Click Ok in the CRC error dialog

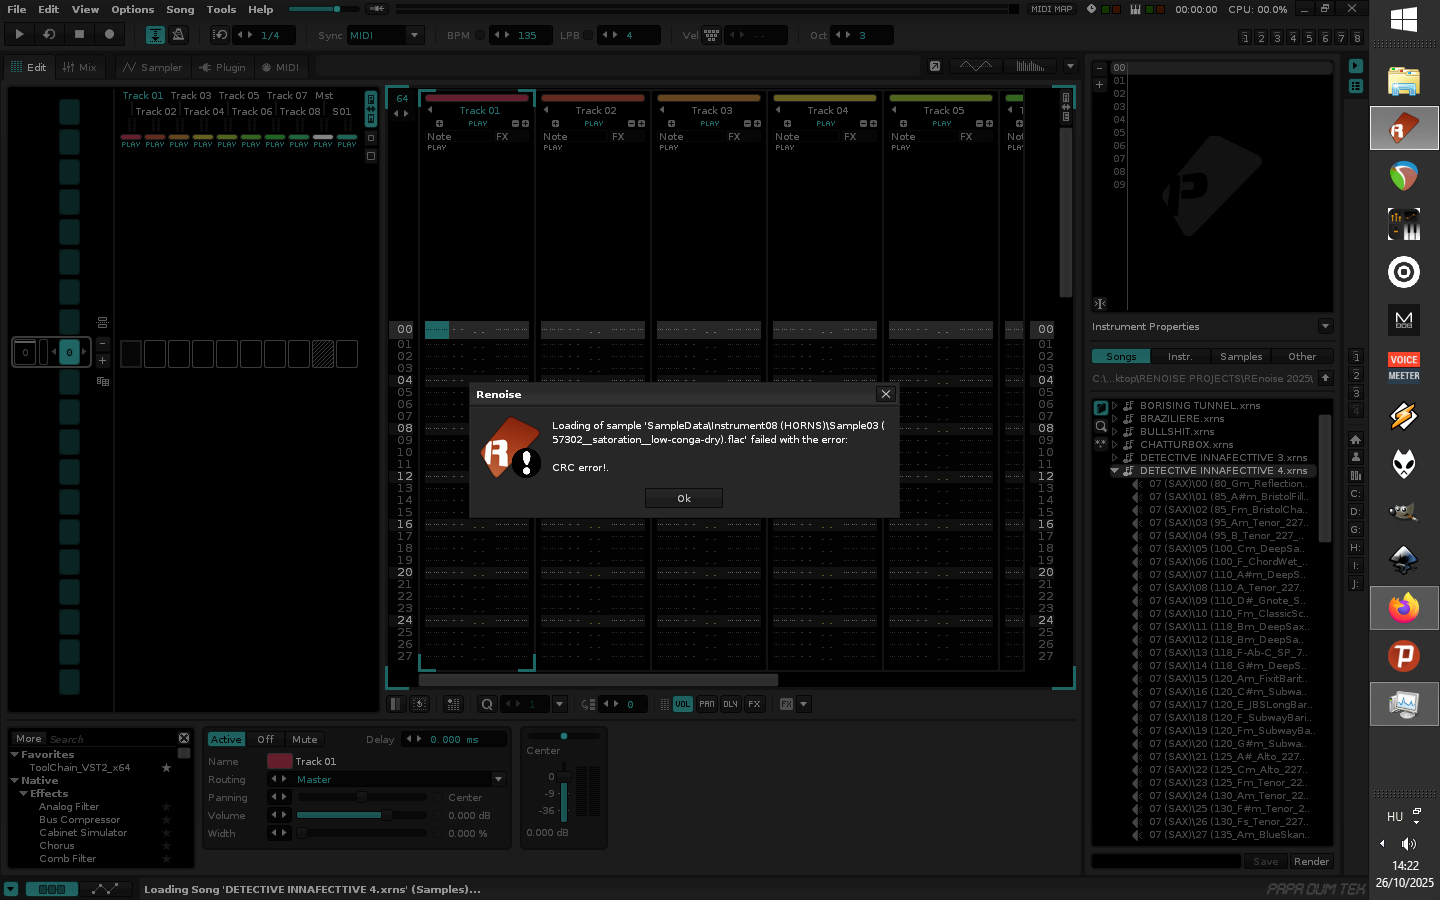tap(684, 498)
